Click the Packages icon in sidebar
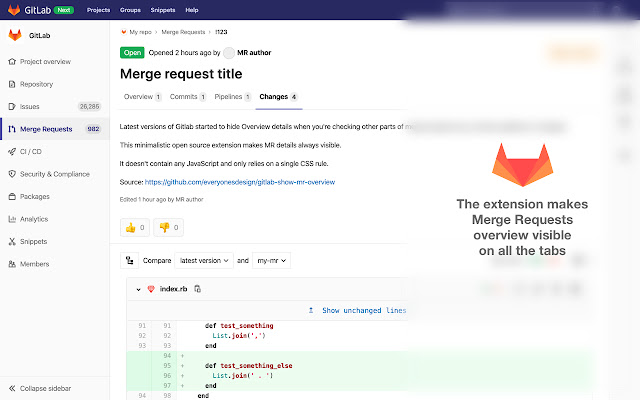 pyautogui.click(x=12, y=196)
